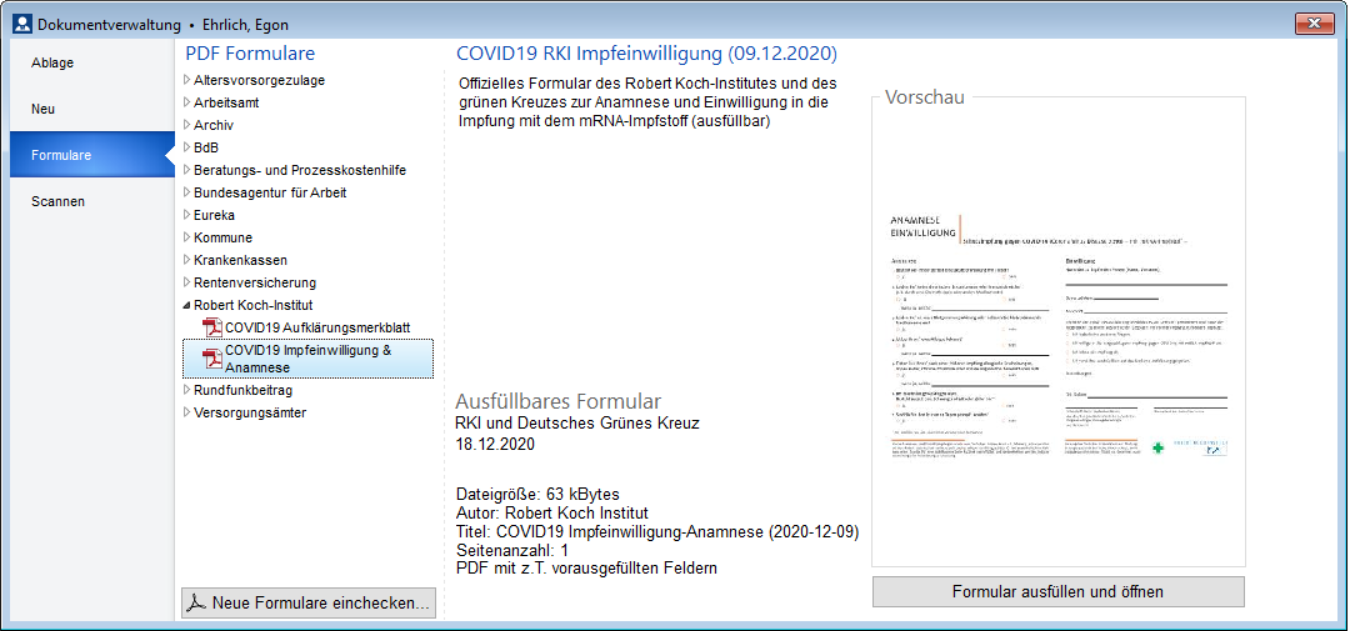Click Formular ausfüllen und öffnen button
The width and height of the screenshot is (1348, 631).
1058,592
